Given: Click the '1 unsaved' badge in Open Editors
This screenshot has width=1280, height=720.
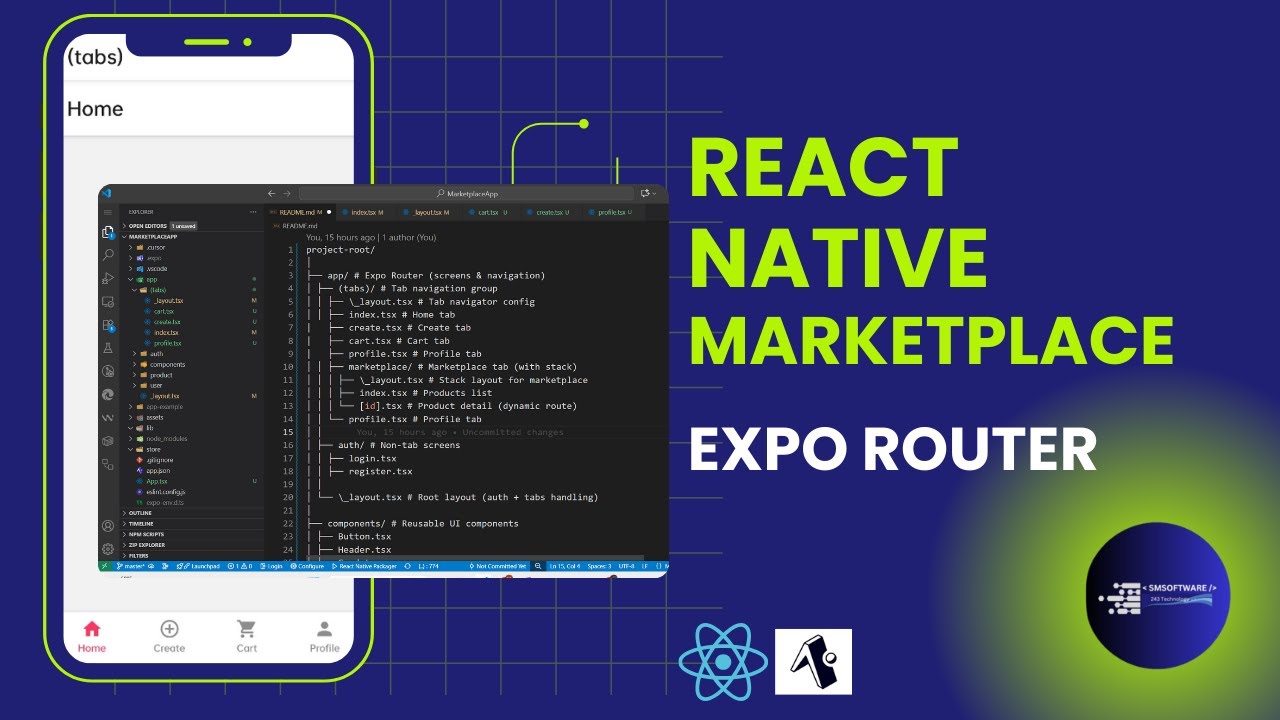Looking at the screenshot, I should 183,226.
